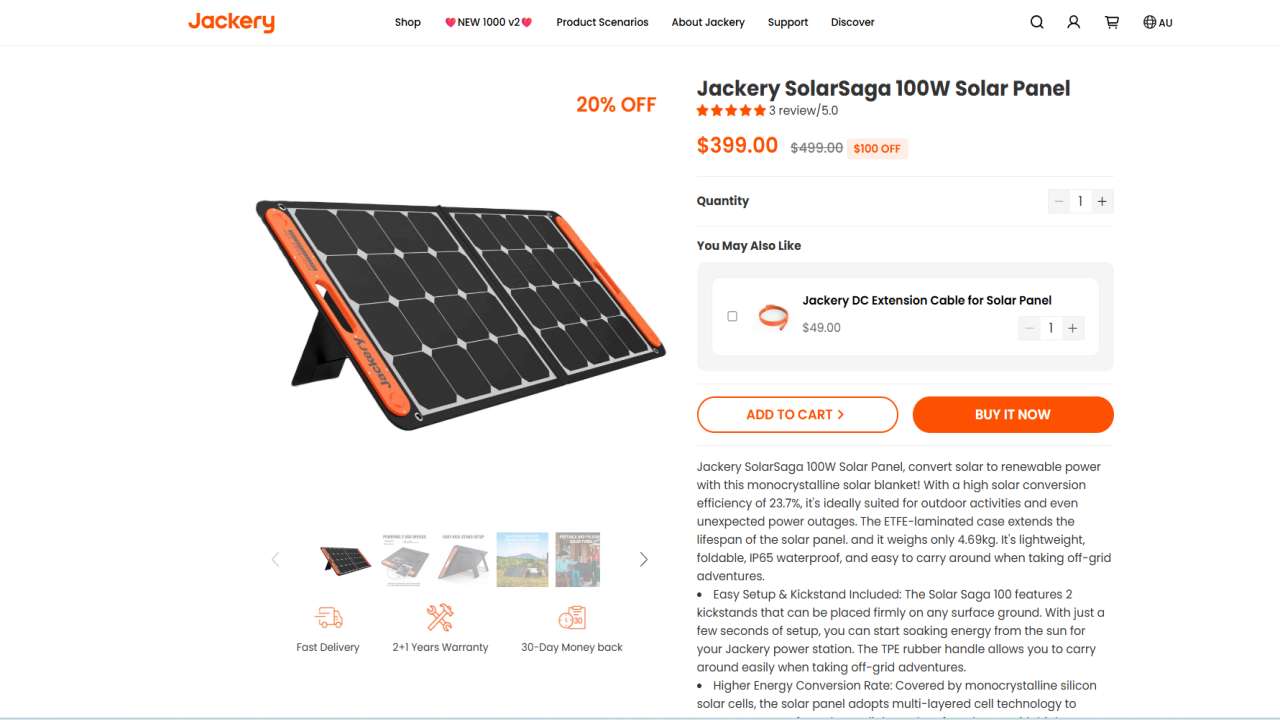Open the account sign-in icon
The height and width of the screenshot is (720, 1280).
click(1074, 21)
